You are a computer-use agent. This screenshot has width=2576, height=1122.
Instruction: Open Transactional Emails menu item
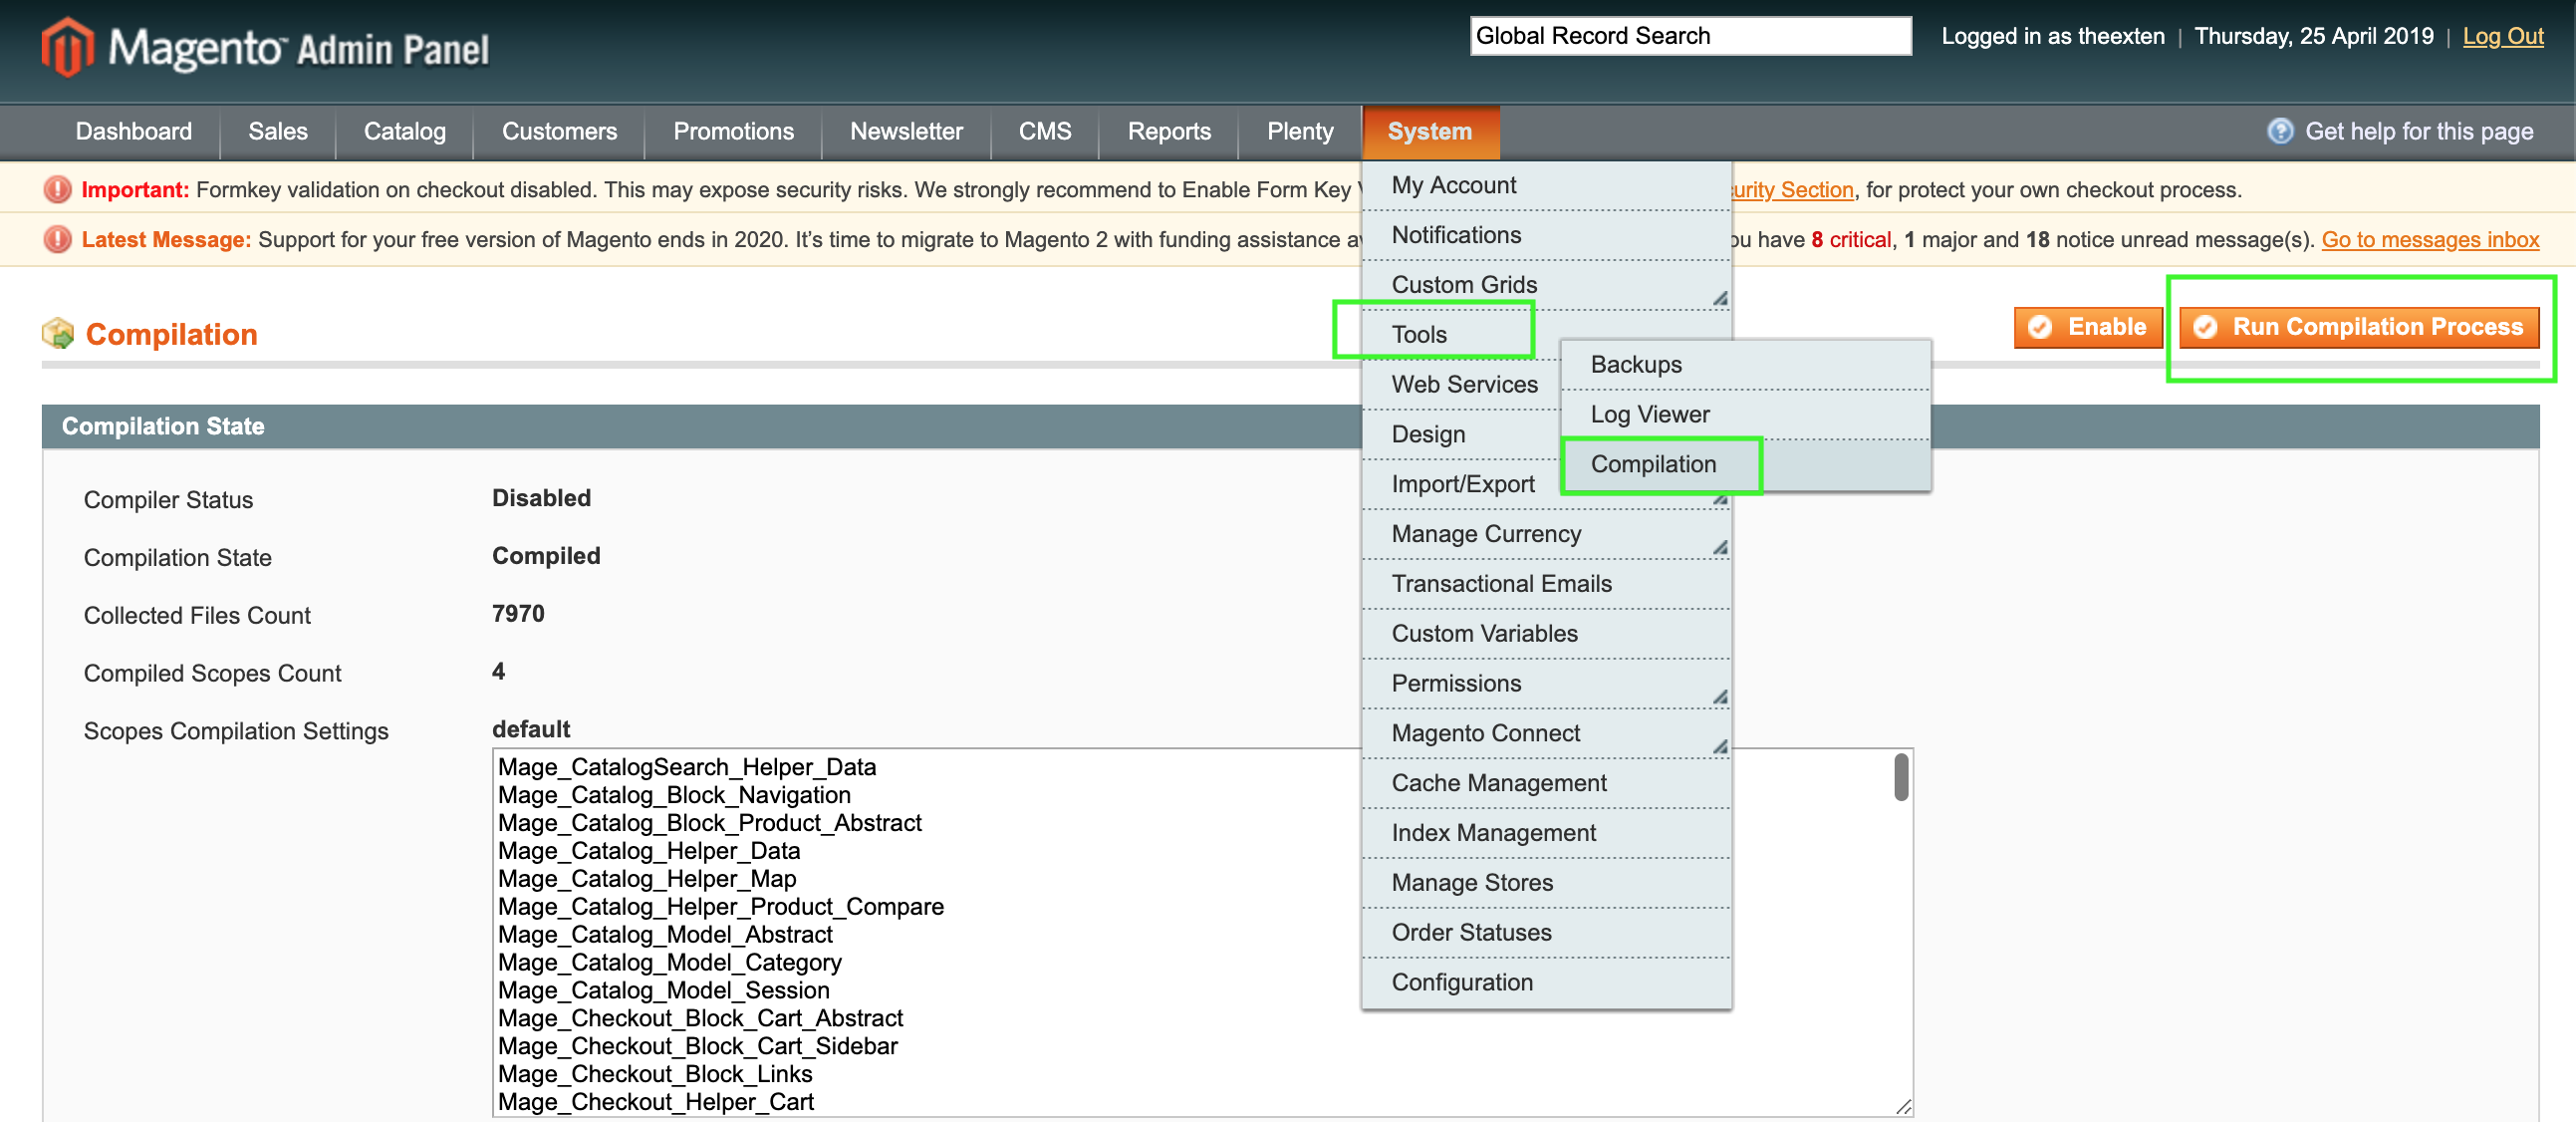(x=1546, y=584)
